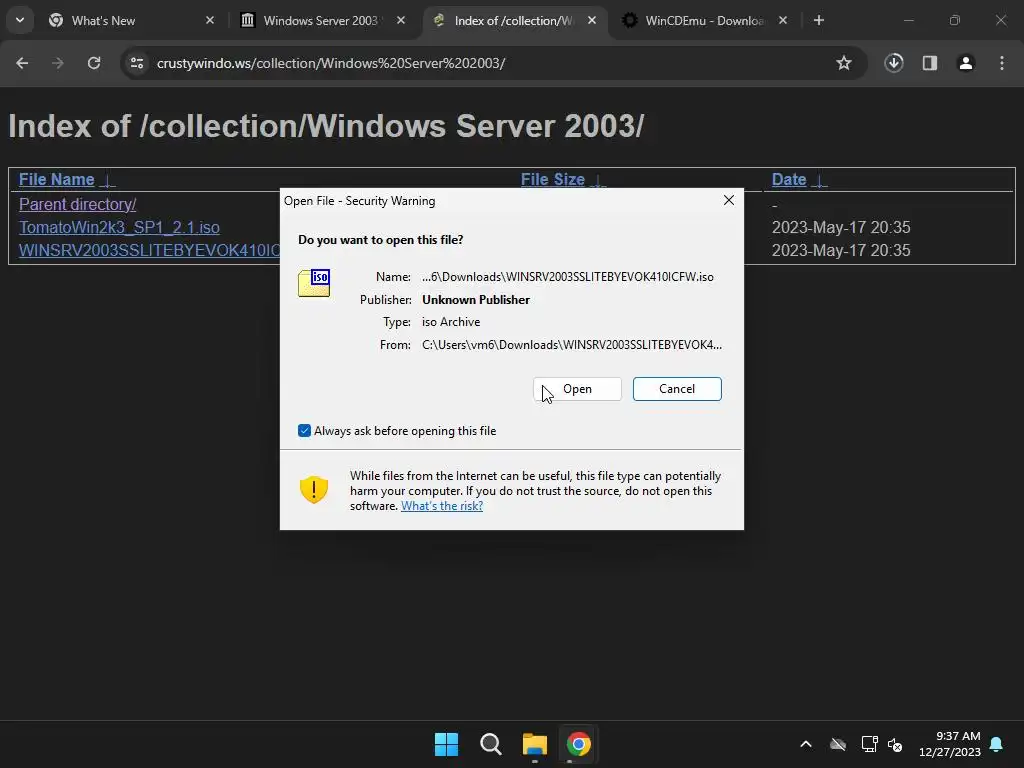Open the What's the risk? link
This screenshot has width=1024, height=768.
point(442,505)
